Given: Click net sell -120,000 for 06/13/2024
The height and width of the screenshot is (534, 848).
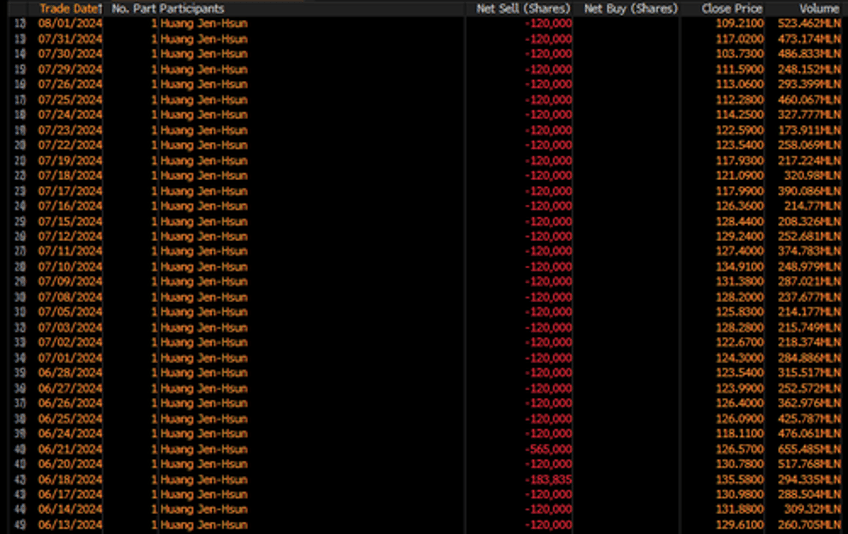Looking at the screenshot, I should (x=548, y=525).
